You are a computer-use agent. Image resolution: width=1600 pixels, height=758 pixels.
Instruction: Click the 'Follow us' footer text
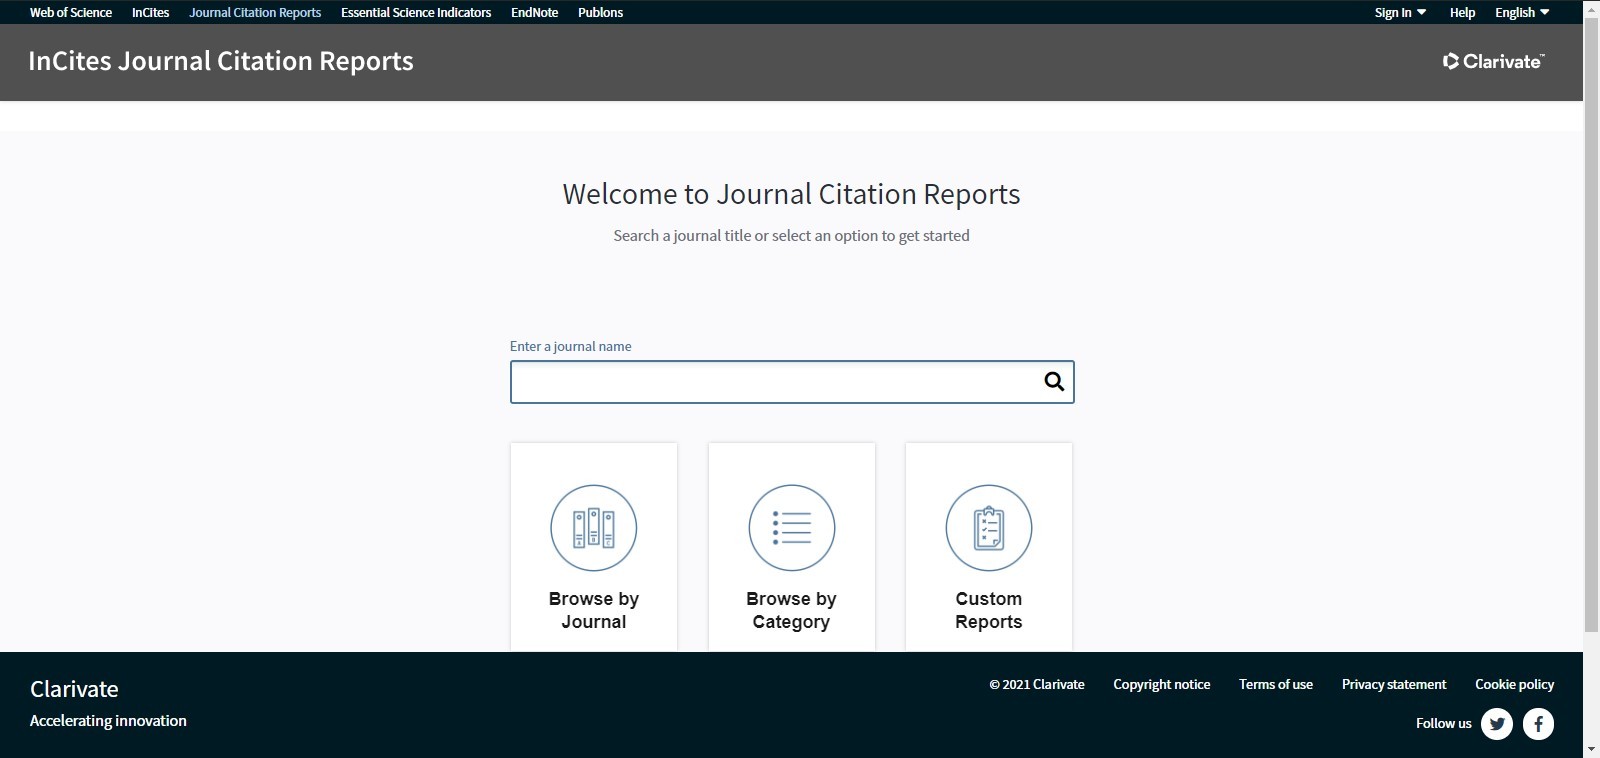coord(1444,723)
